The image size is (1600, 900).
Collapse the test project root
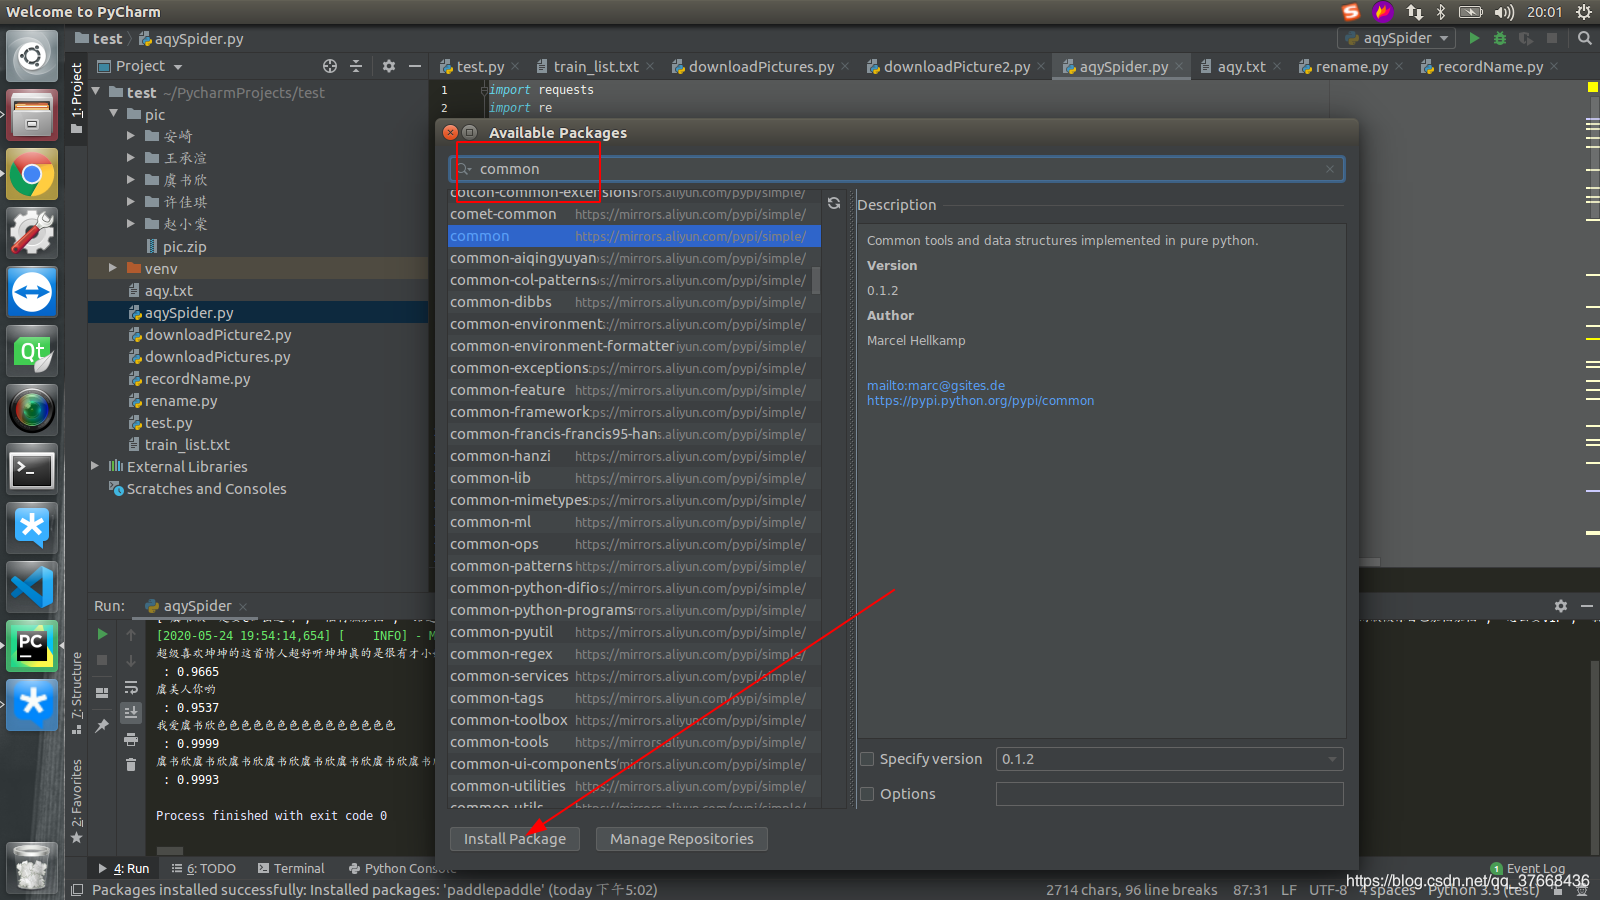click(x=96, y=92)
